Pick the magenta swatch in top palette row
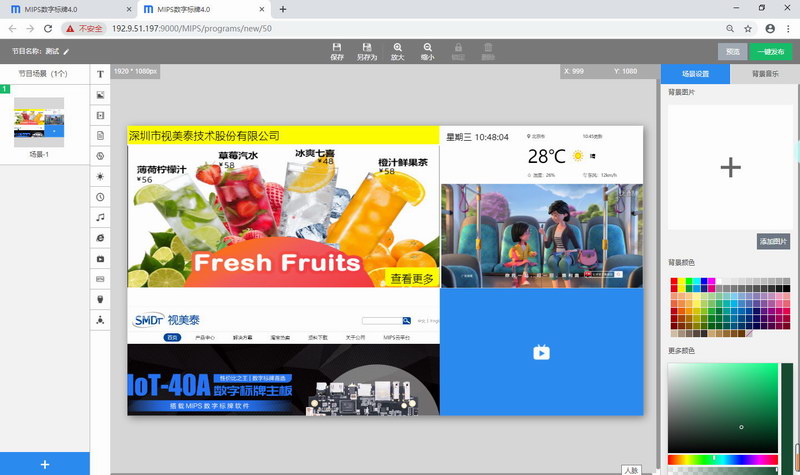800x475 pixels. (x=711, y=281)
